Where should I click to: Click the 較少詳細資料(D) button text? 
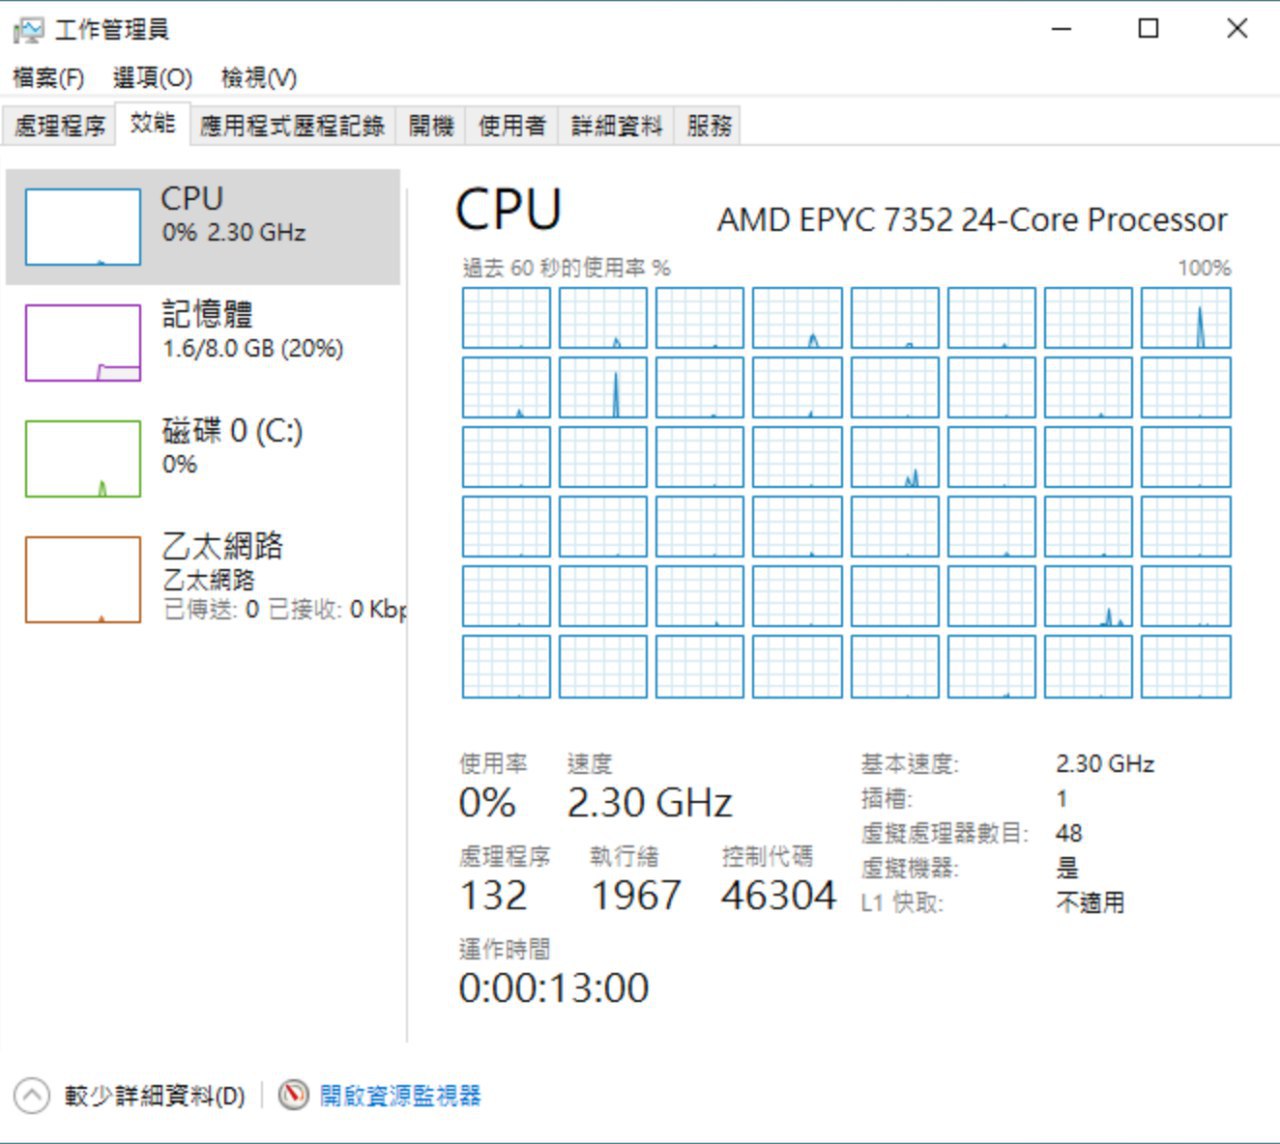[155, 1096]
